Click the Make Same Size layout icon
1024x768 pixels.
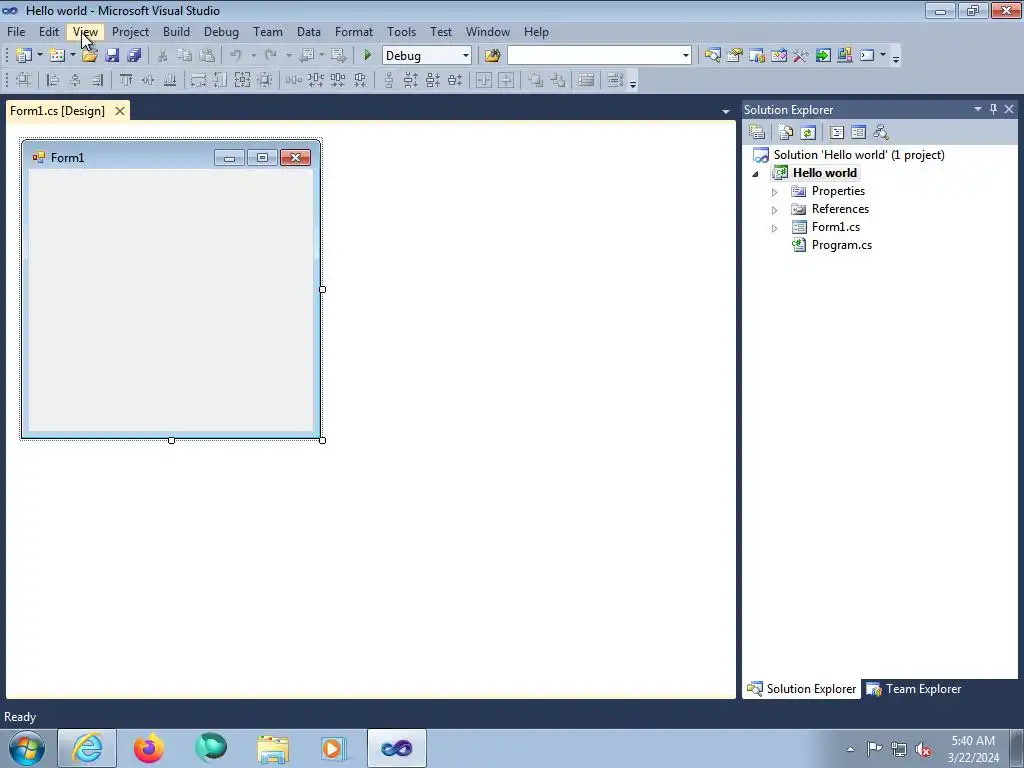pyautogui.click(x=242, y=80)
